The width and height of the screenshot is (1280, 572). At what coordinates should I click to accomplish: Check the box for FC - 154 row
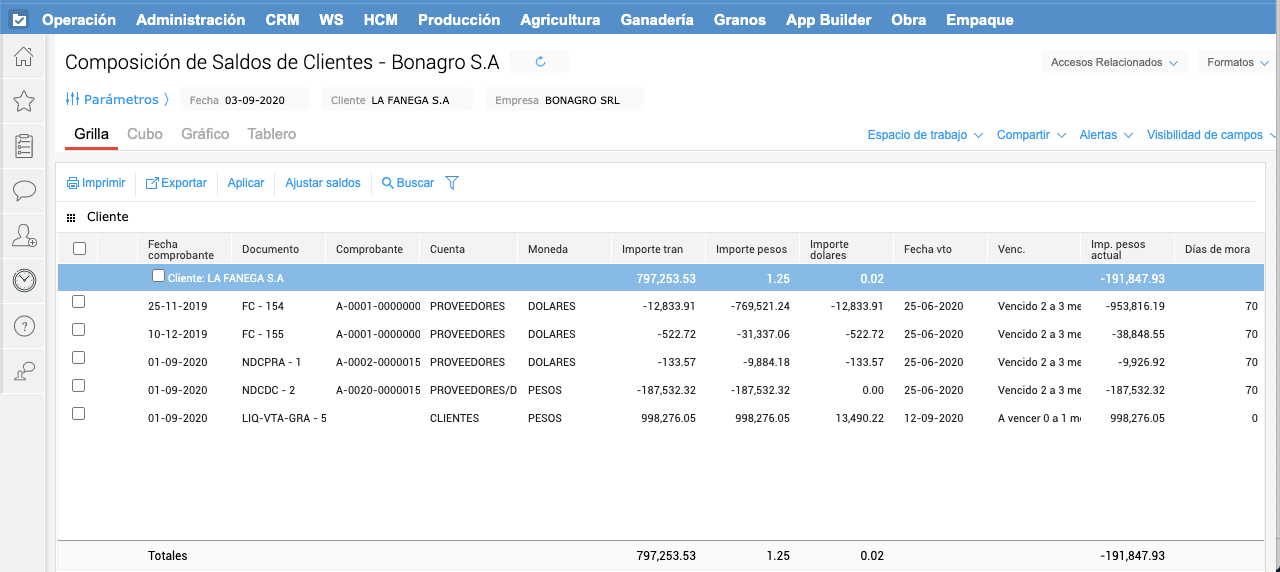[79, 302]
